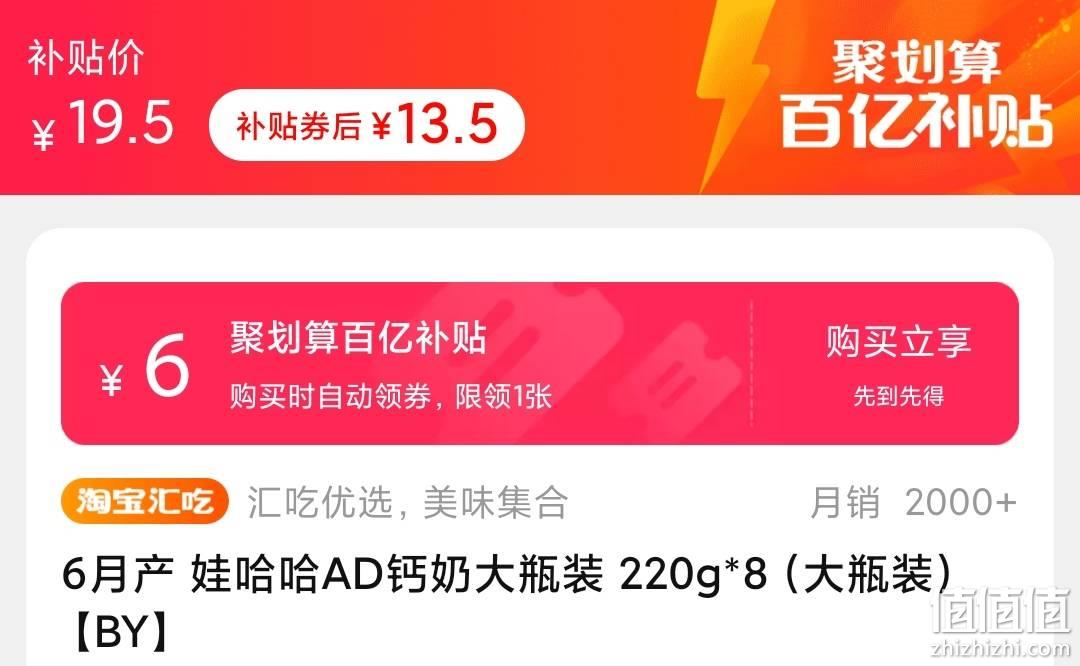Tap the 值值值 watermark logo

pos(1000,612)
